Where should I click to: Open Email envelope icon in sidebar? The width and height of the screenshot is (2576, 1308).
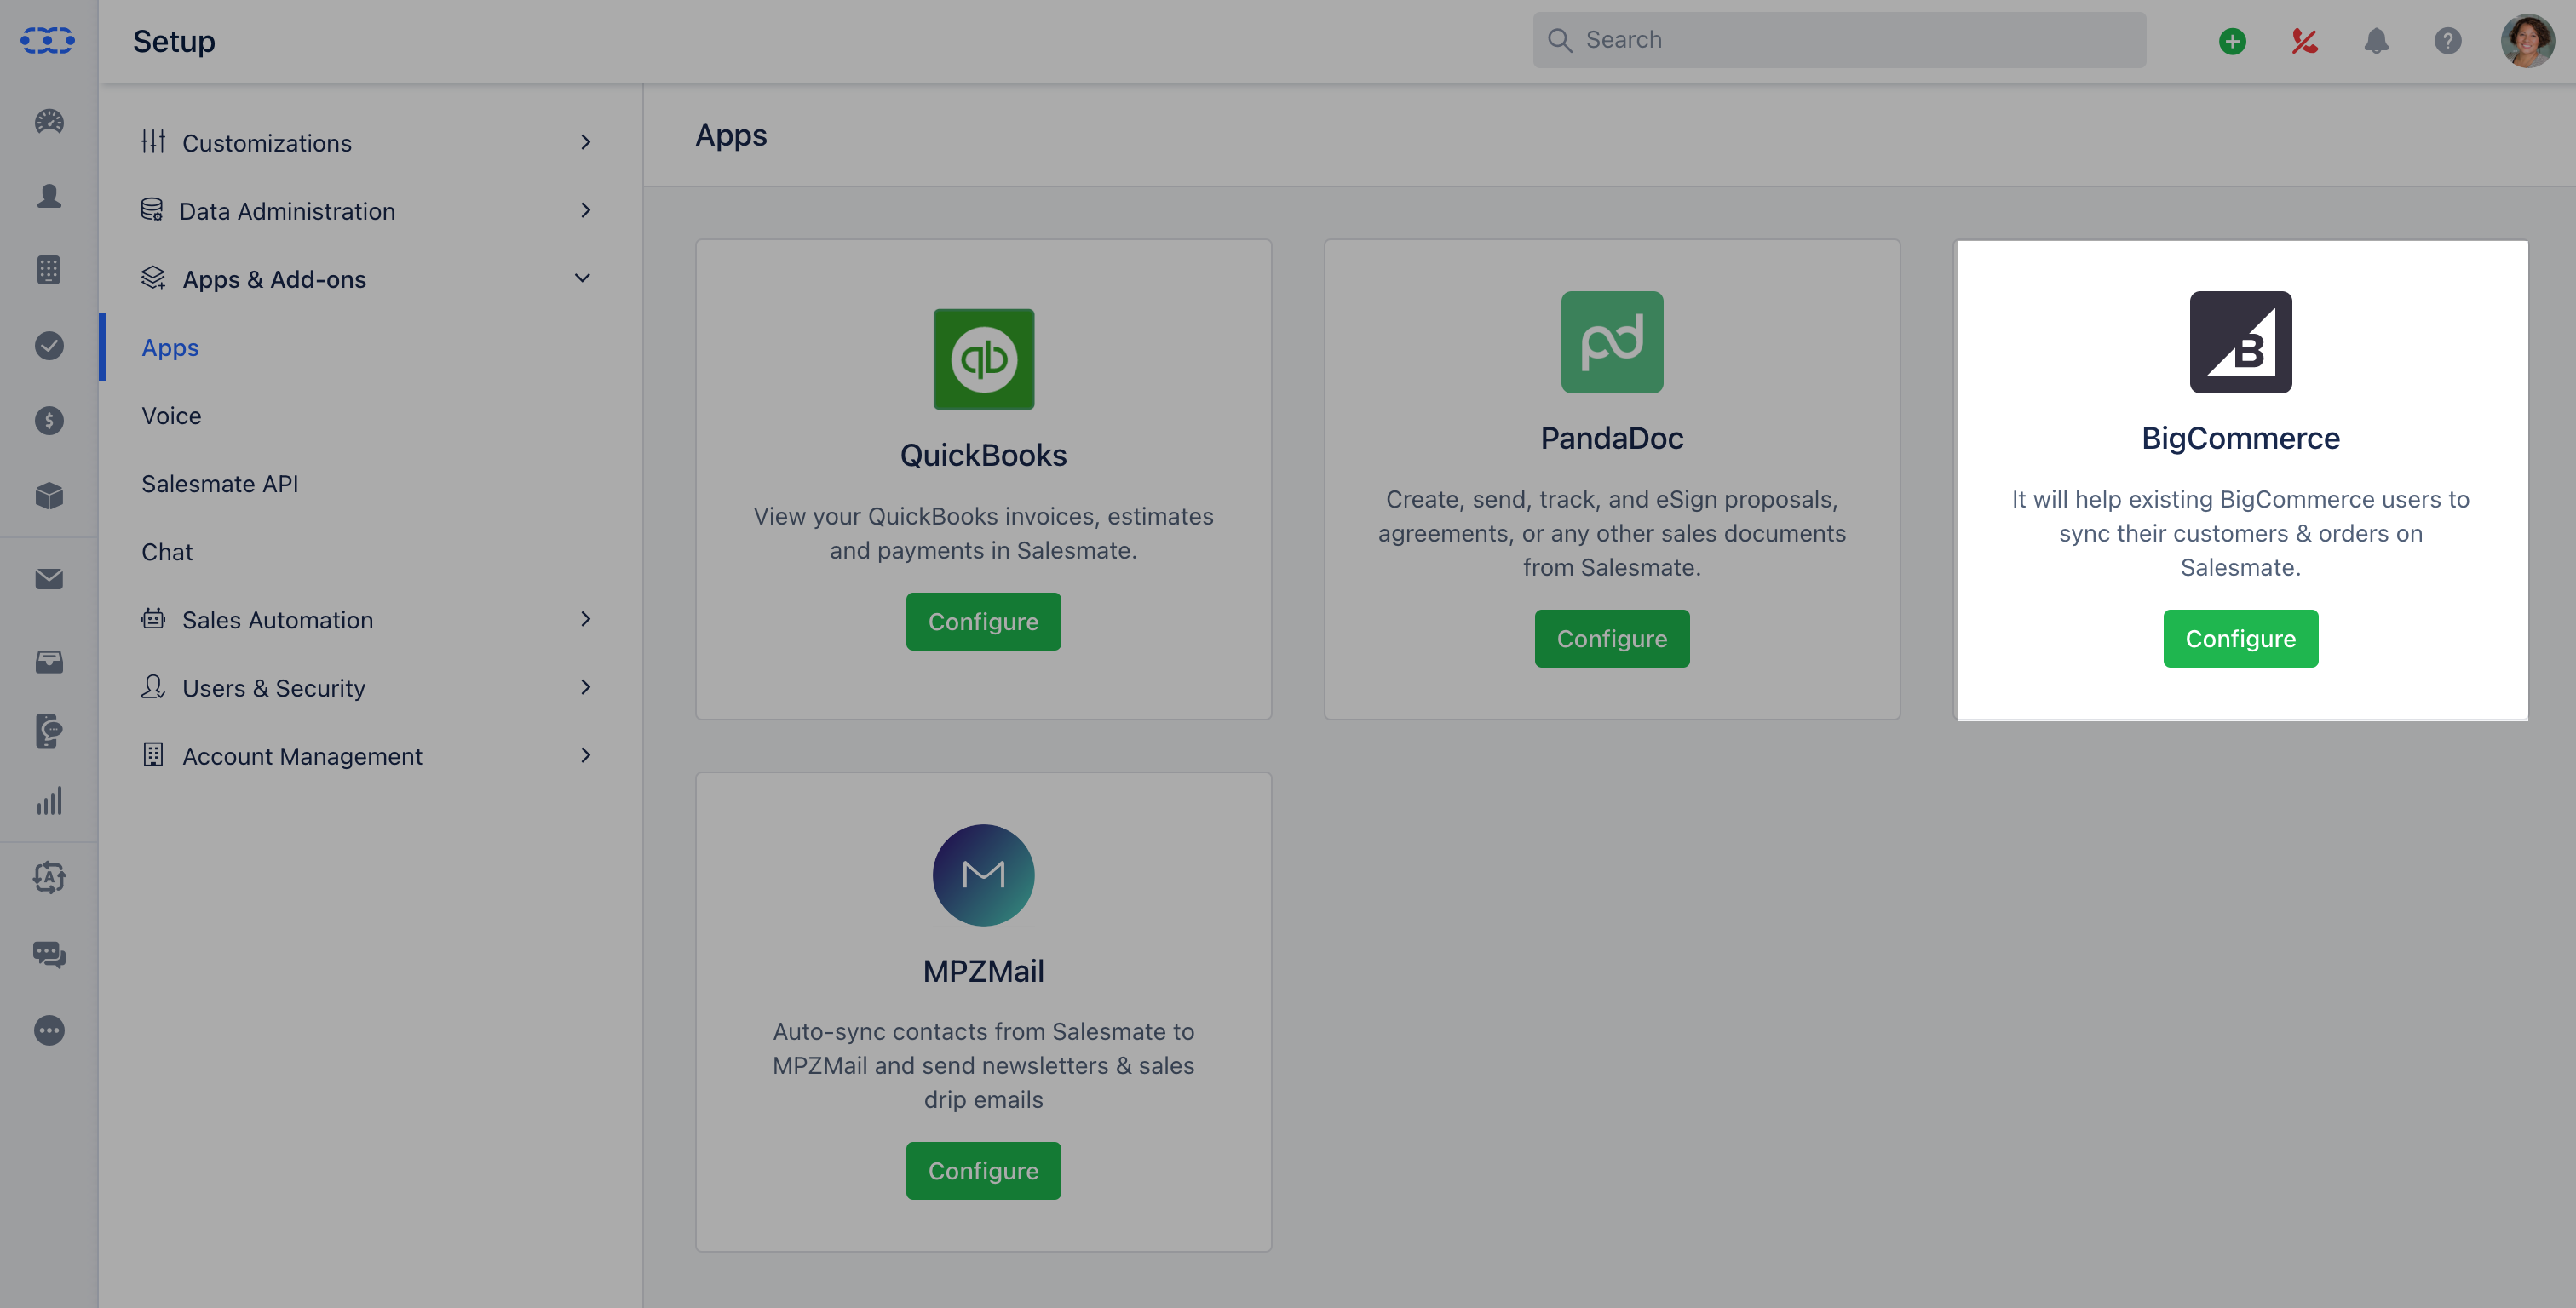point(49,579)
